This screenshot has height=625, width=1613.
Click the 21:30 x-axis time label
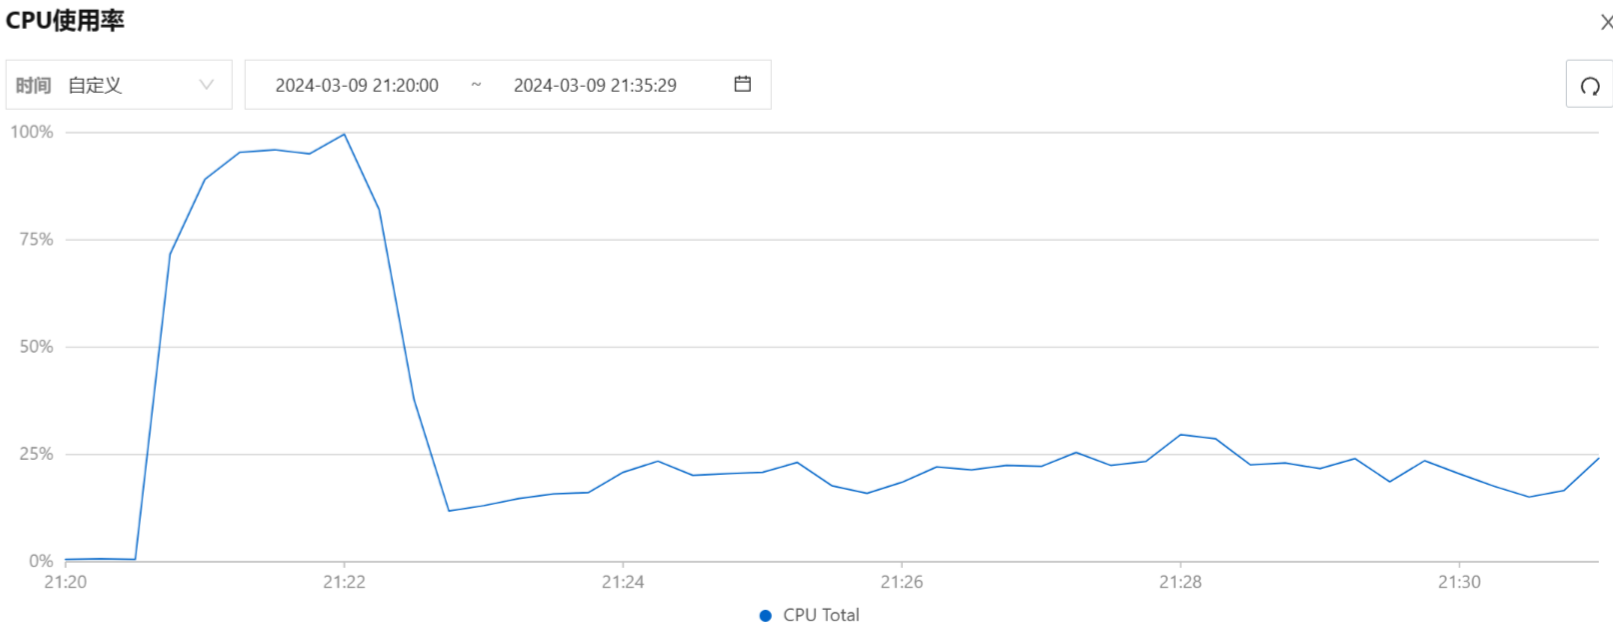click(x=1459, y=582)
